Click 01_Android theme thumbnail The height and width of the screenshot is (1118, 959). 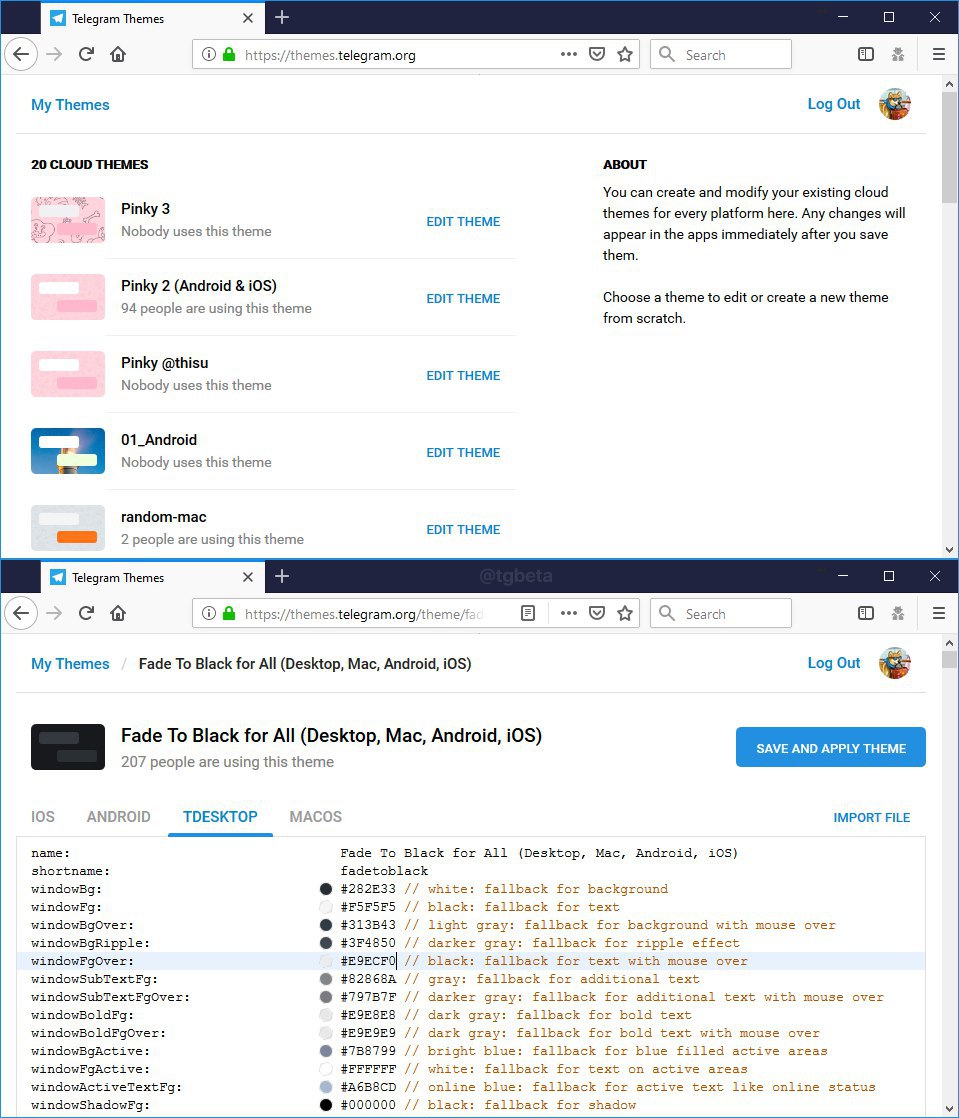pyautogui.click(x=68, y=451)
